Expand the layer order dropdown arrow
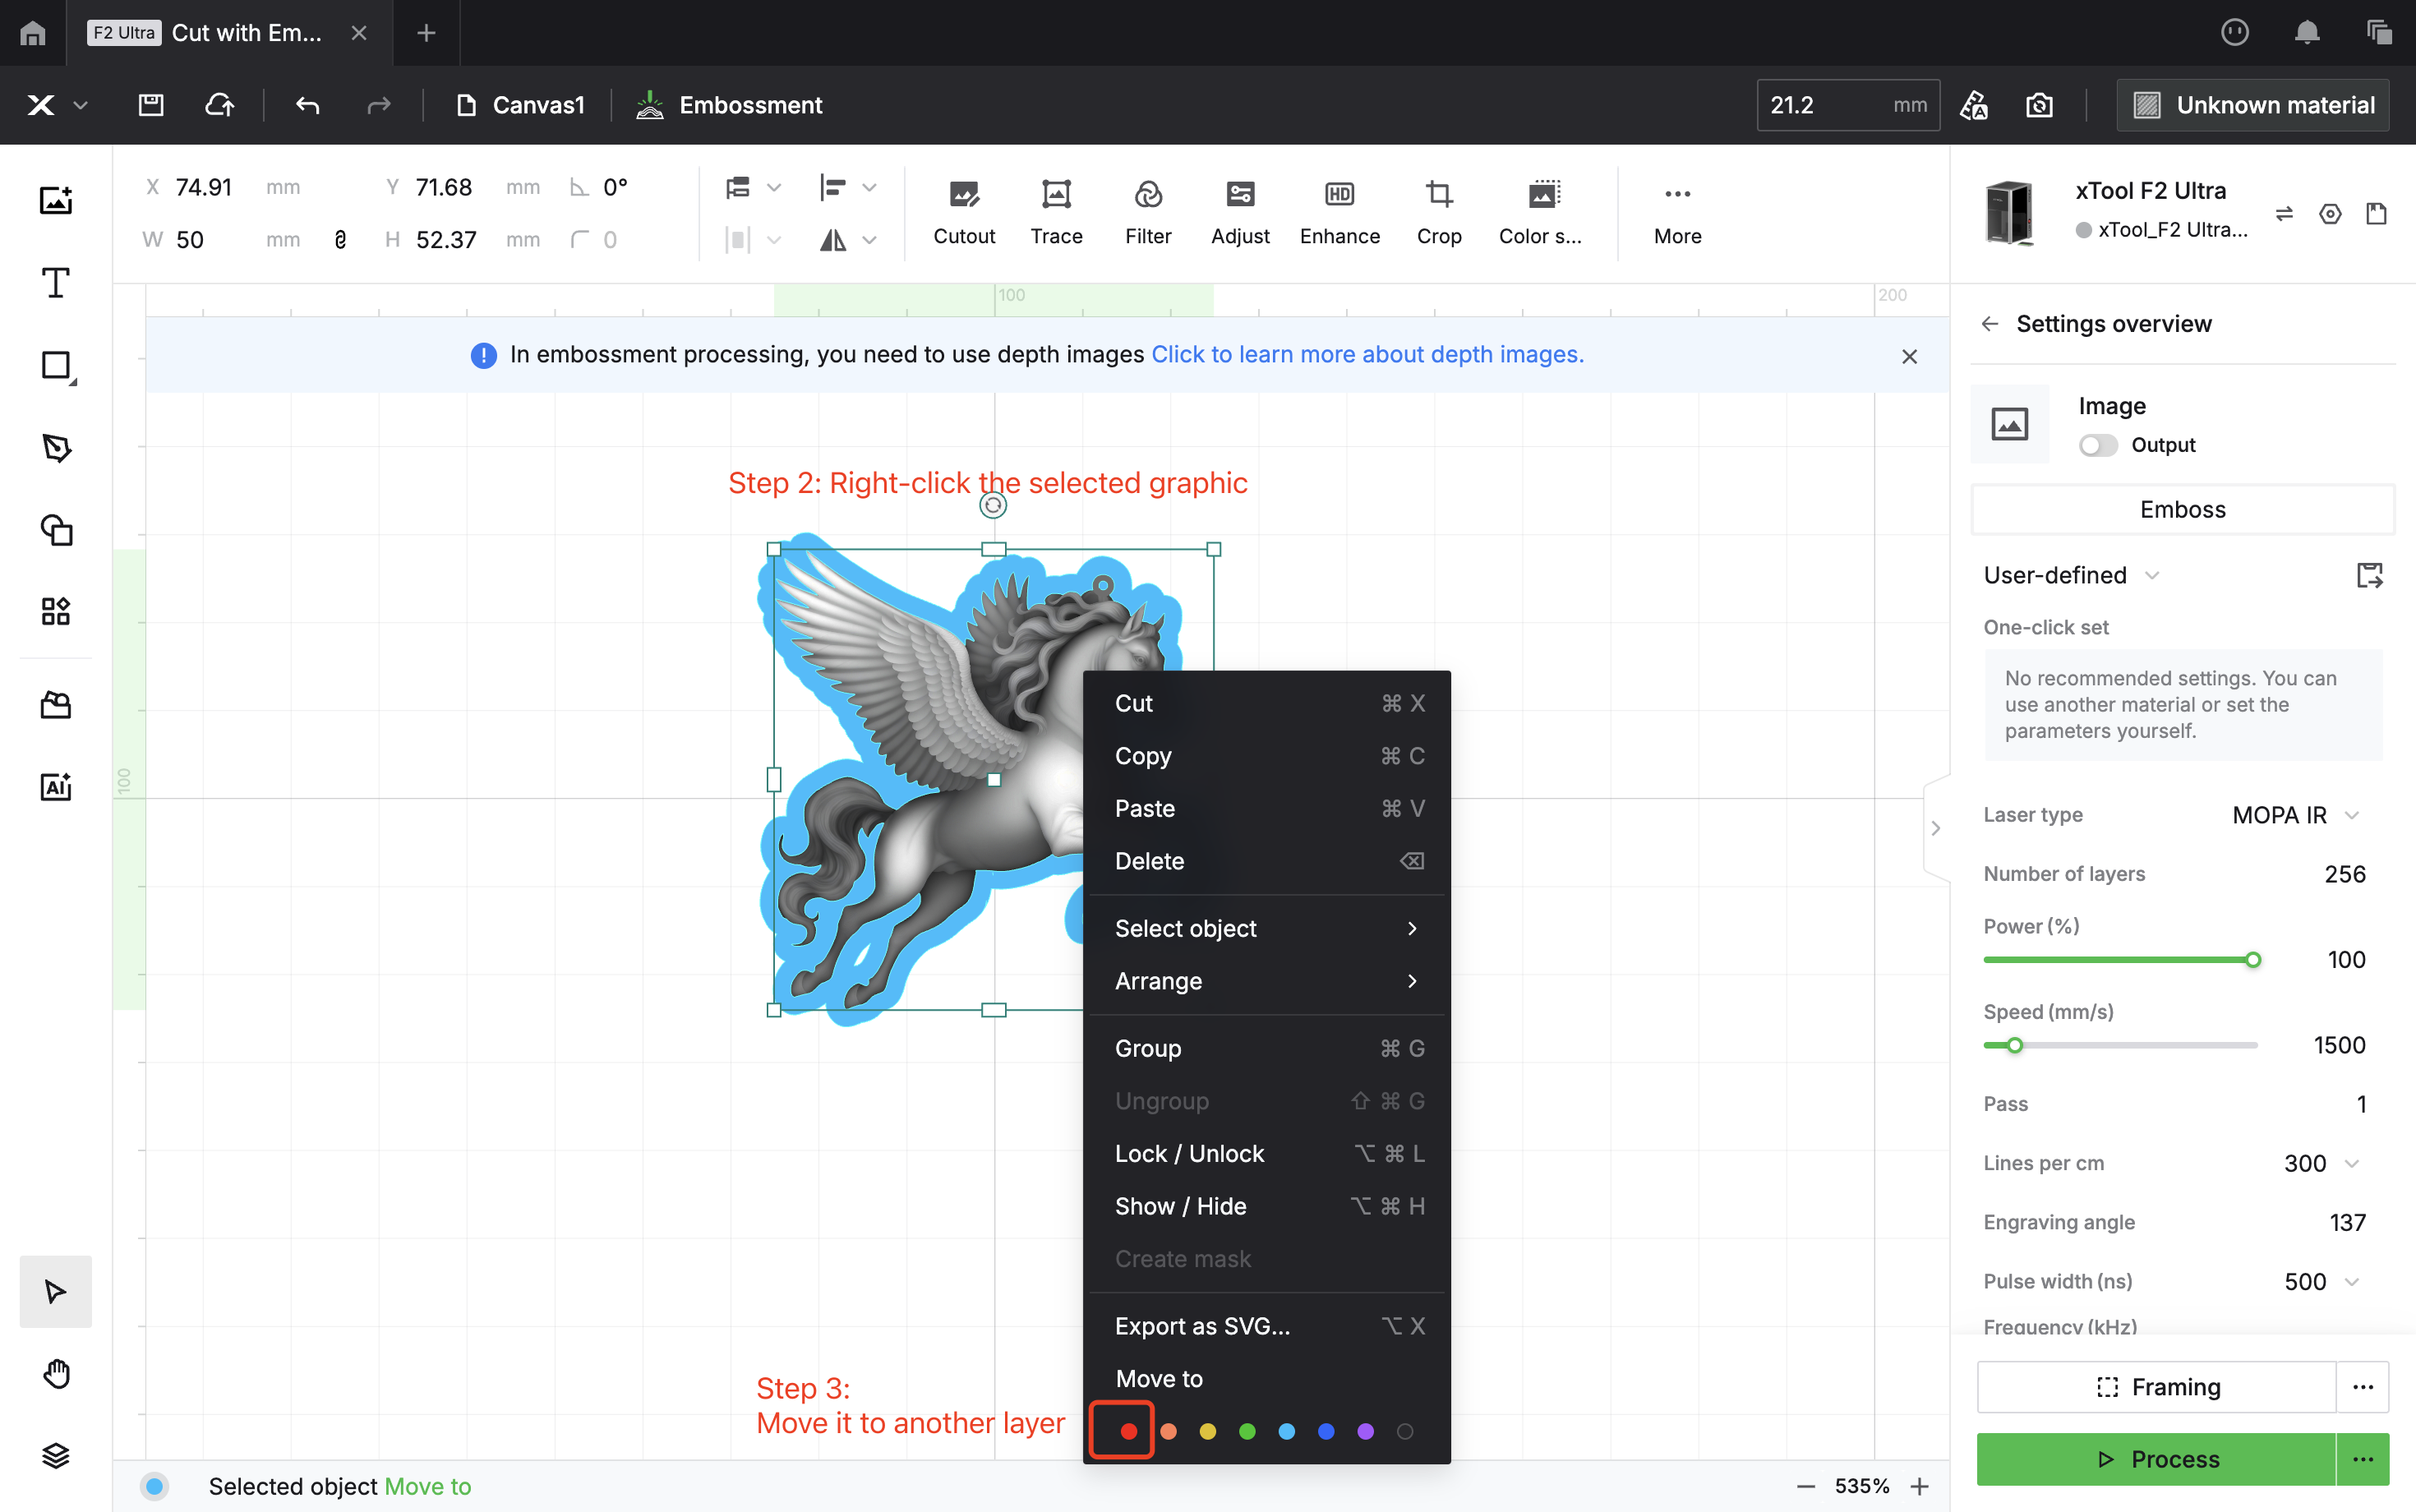Screen dimensions: 2416x1512 [773, 187]
